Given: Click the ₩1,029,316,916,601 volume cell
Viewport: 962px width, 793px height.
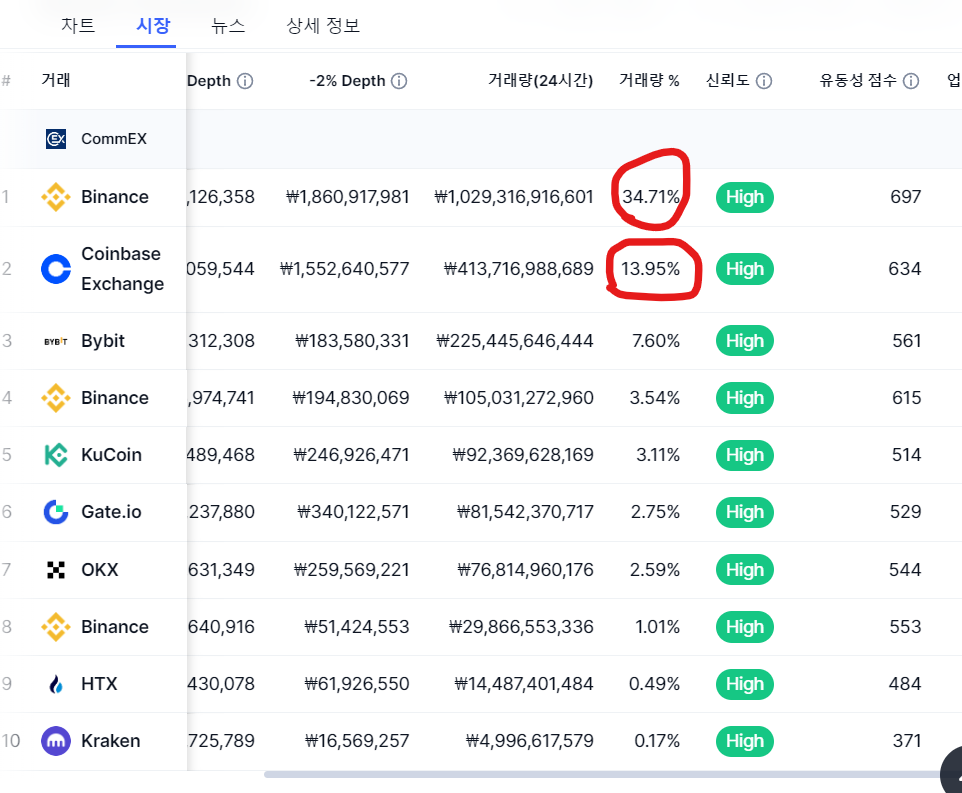Looking at the screenshot, I should 514,197.
